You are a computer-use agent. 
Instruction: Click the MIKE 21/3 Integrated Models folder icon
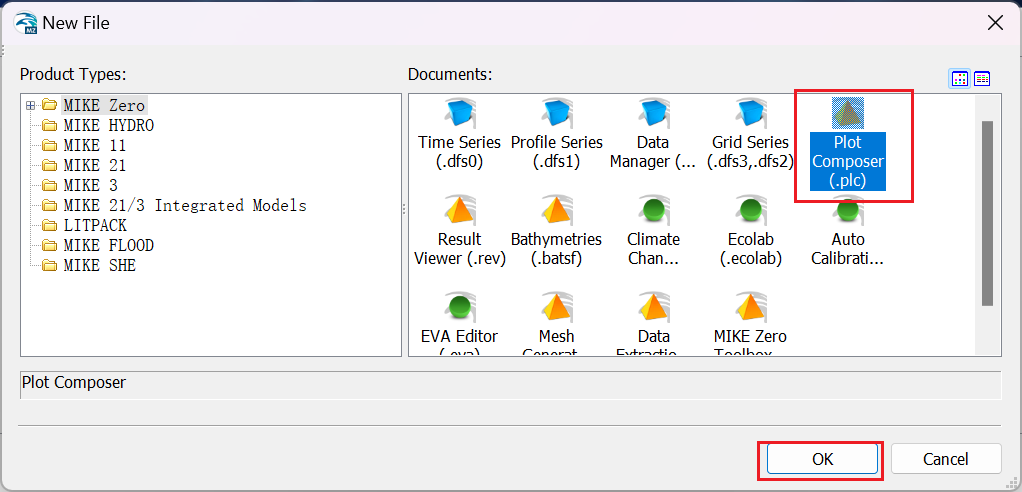[50, 206]
